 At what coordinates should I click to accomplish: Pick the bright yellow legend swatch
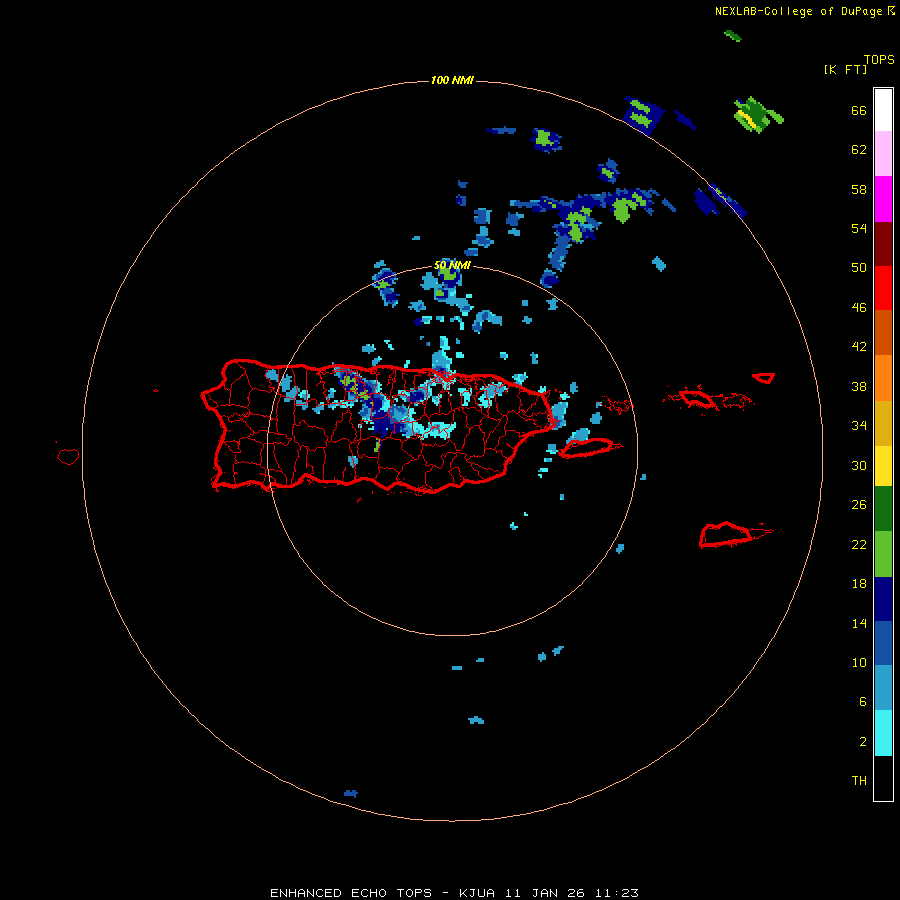click(x=883, y=465)
